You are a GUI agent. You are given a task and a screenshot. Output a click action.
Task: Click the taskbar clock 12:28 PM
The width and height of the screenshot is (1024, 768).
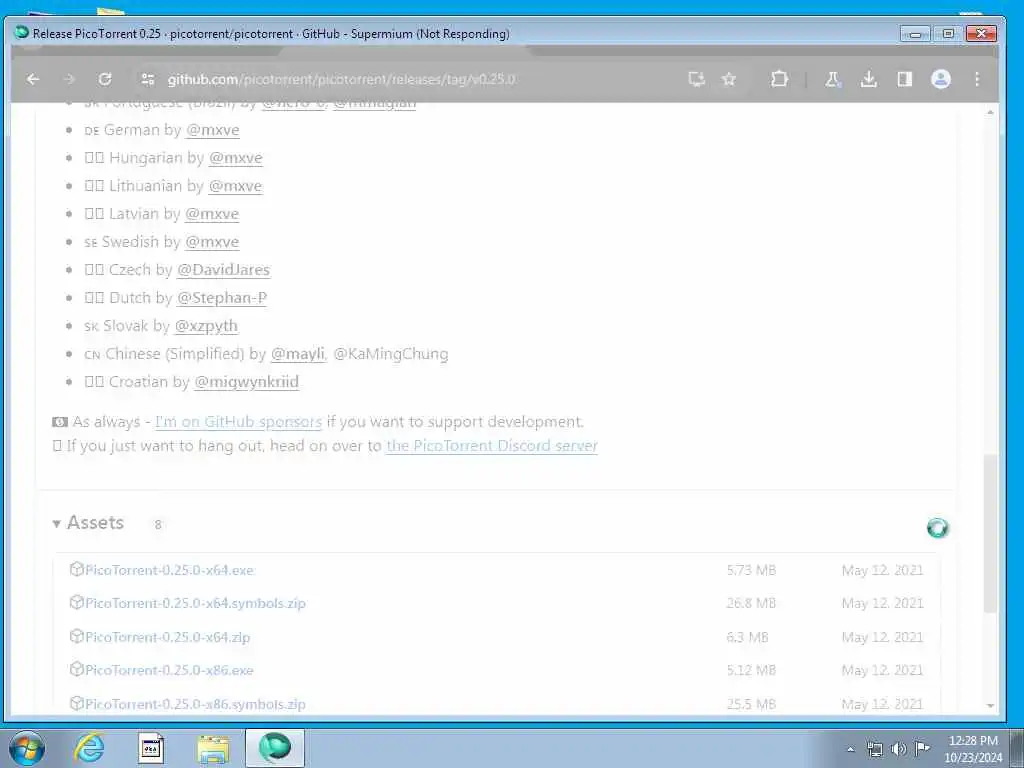[973, 741]
